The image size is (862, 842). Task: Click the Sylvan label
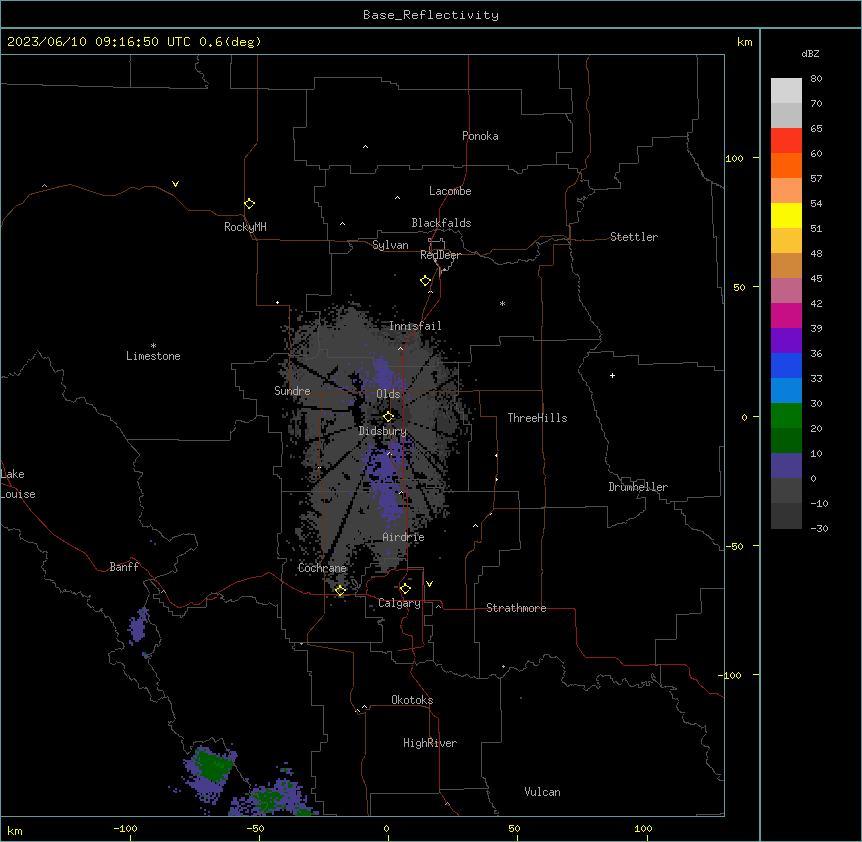tap(390, 245)
